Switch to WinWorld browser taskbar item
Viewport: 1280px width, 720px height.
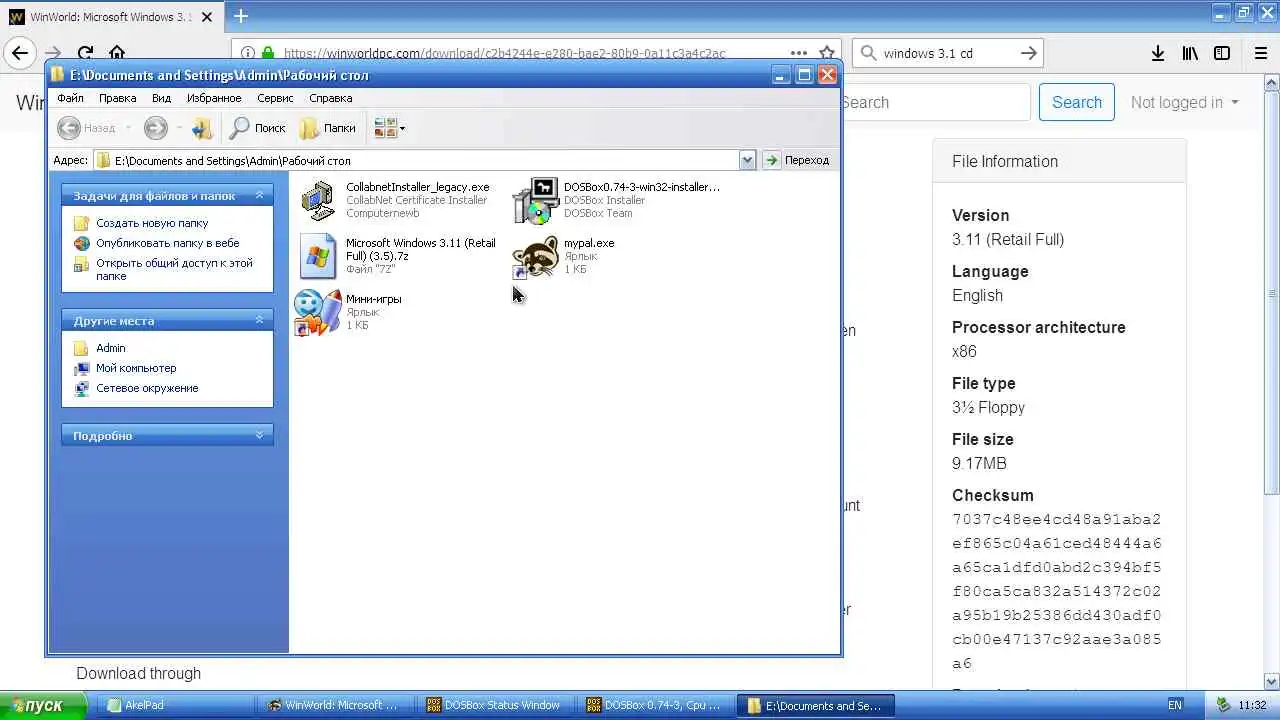(x=336, y=705)
